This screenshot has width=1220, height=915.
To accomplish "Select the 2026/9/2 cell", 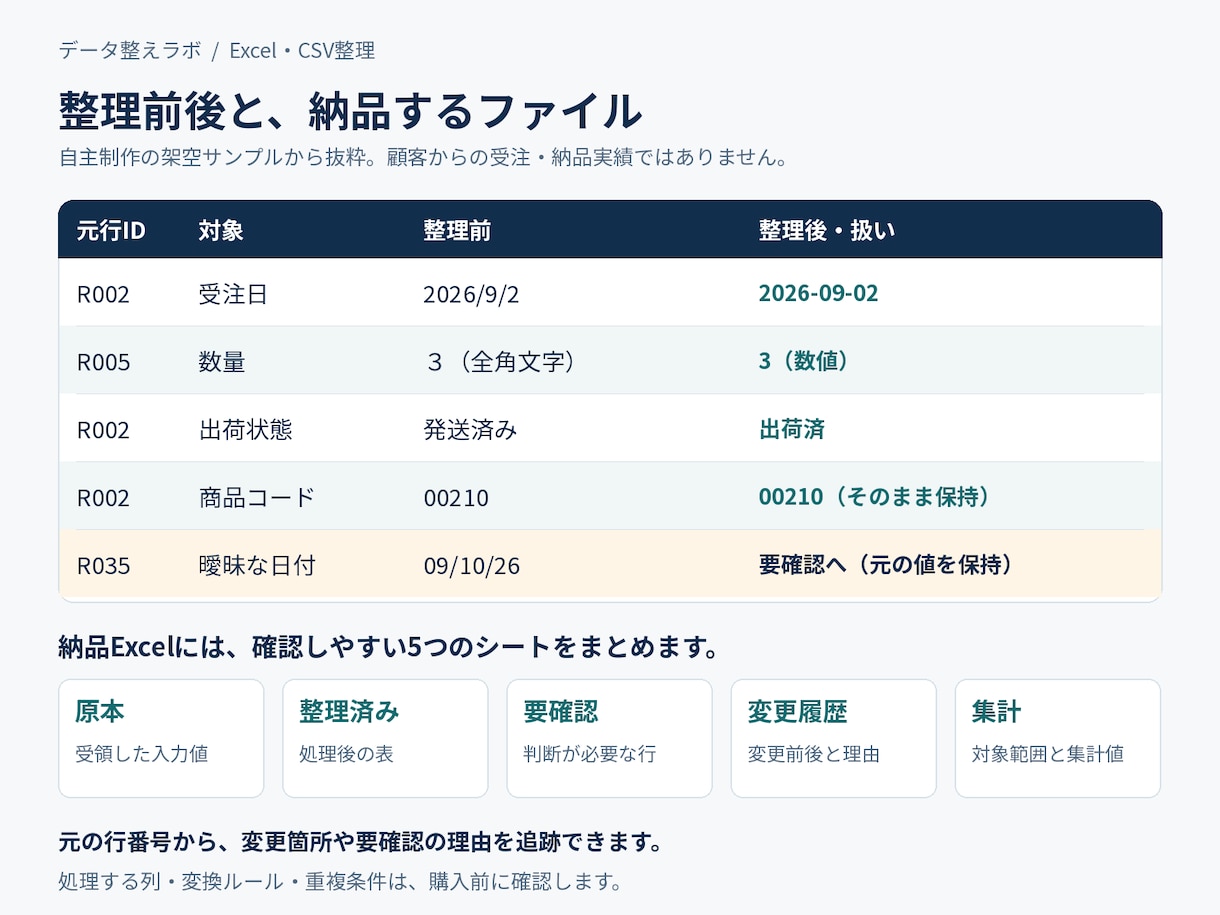I will pyautogui.click(x=471, y=294).
